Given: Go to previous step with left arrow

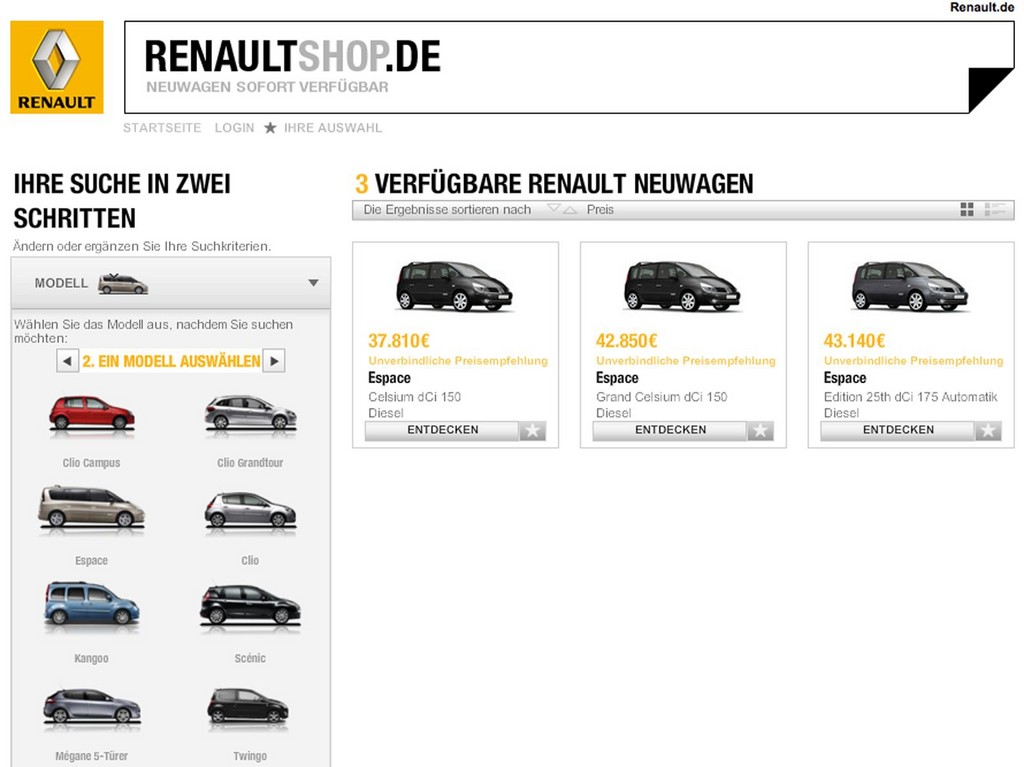Looking at the screenshot, I should pos(67,361).
